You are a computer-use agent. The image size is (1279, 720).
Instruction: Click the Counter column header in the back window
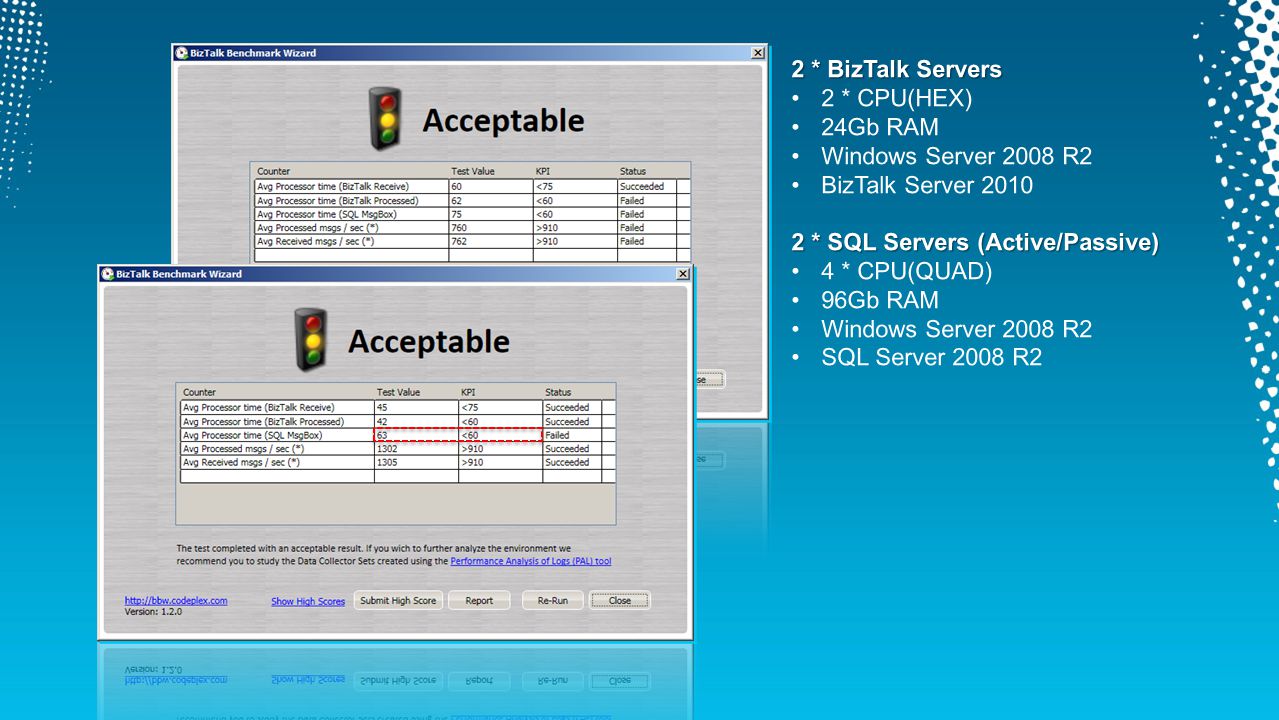coord(351,171)
